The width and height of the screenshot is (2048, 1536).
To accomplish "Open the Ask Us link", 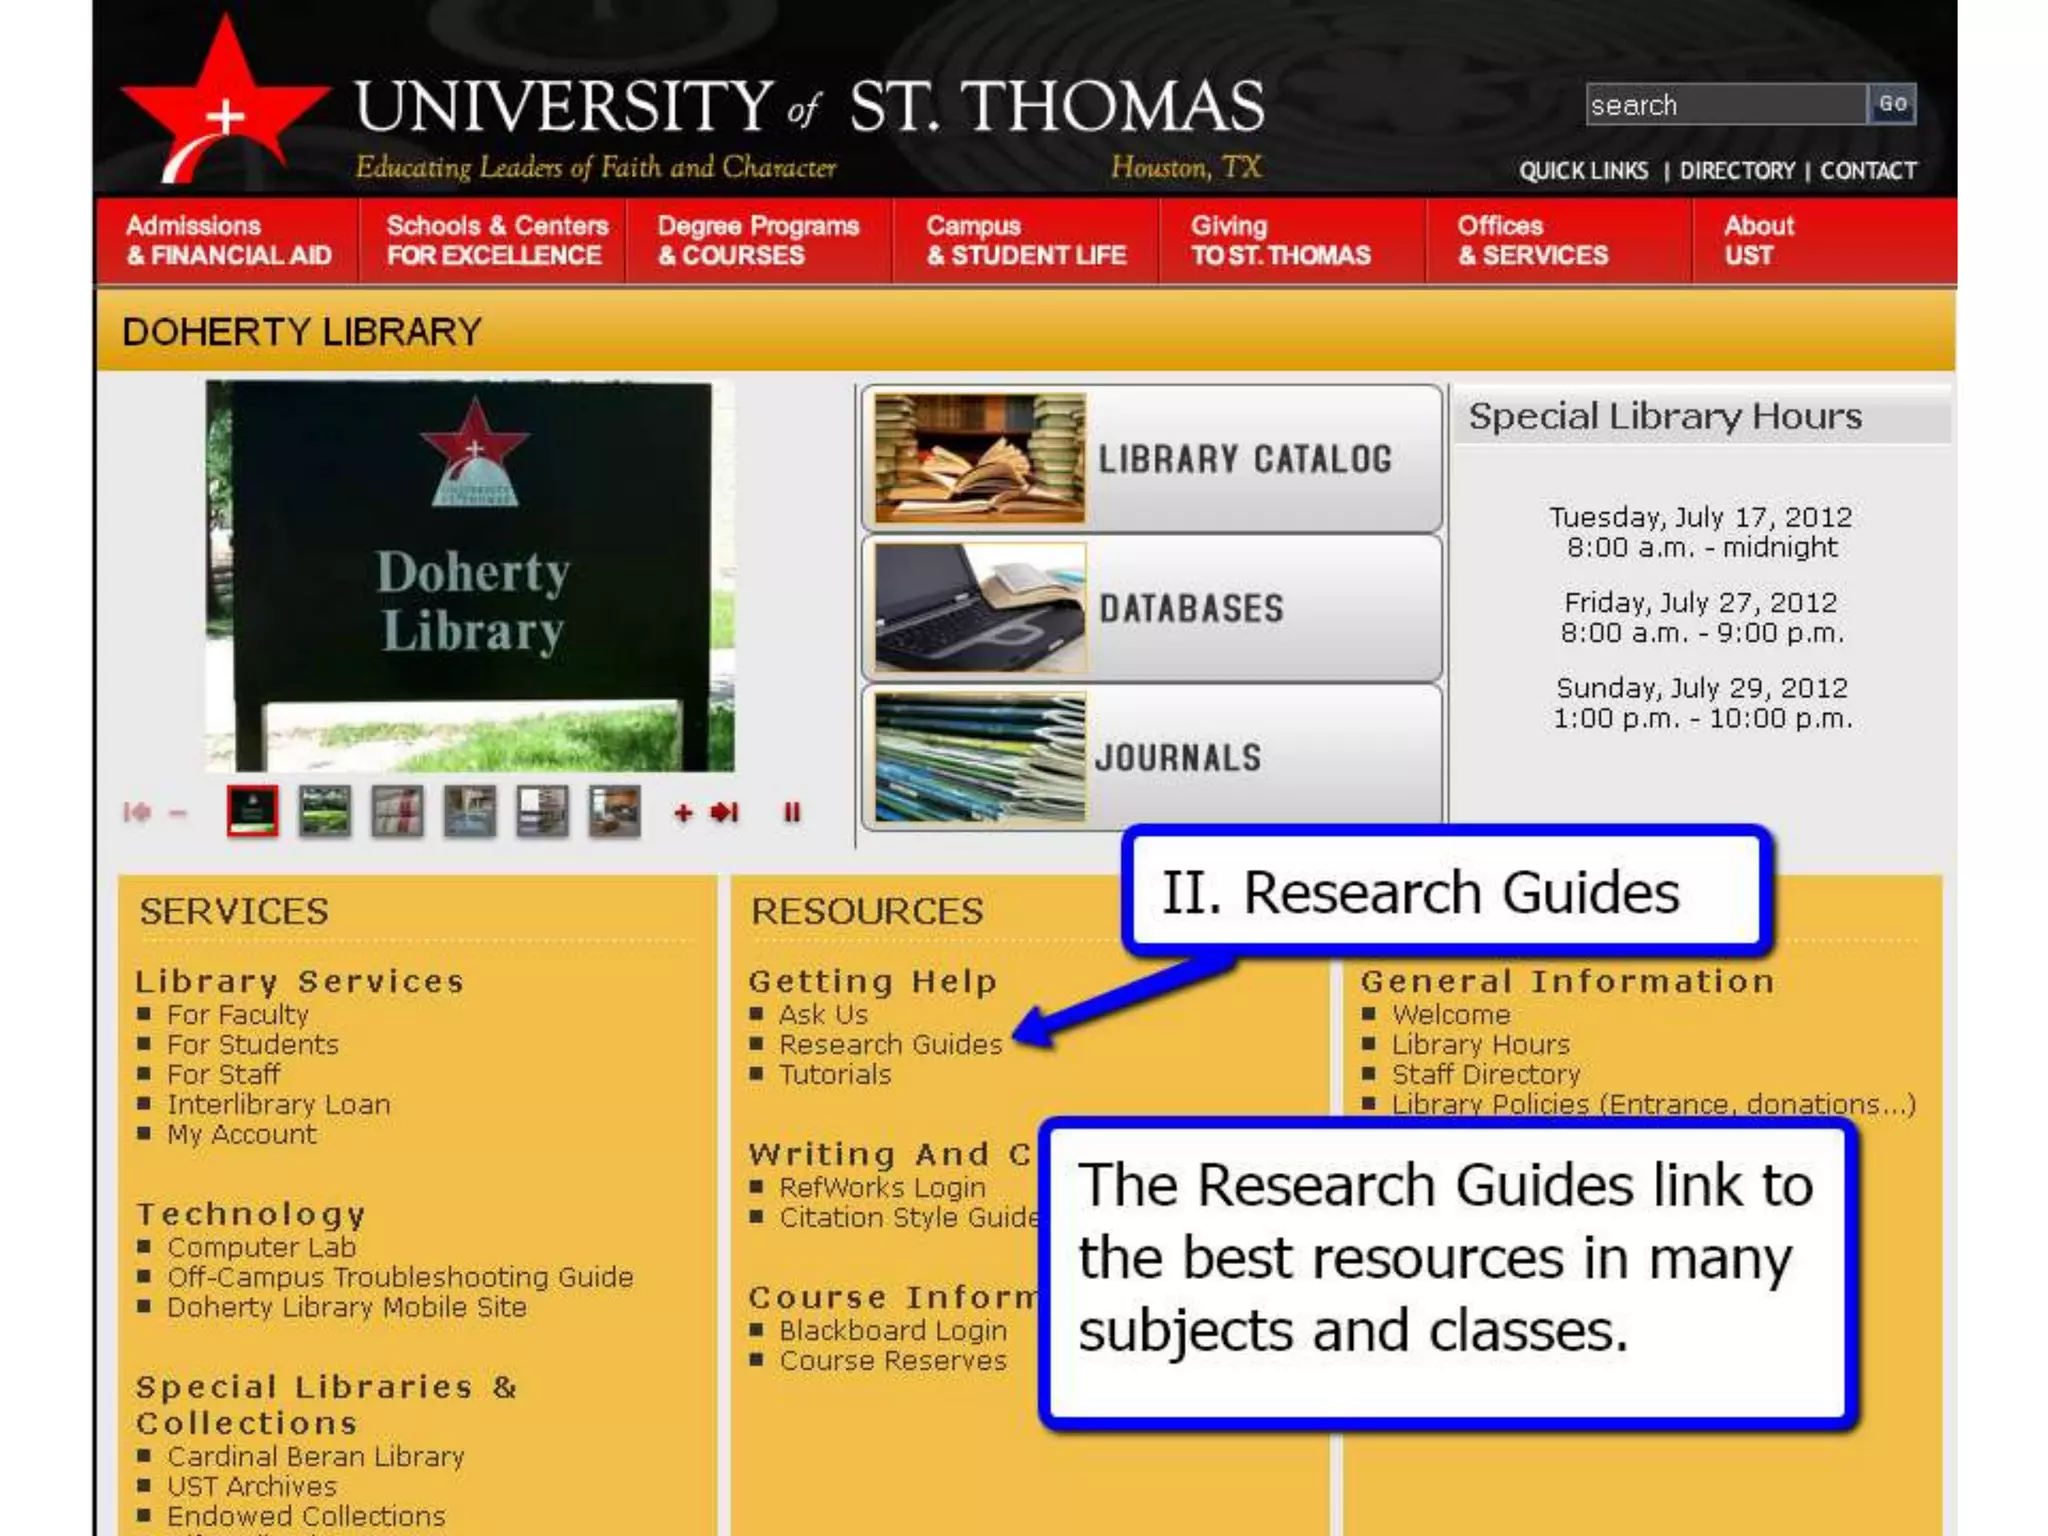I will click(x=823, y=1015).
